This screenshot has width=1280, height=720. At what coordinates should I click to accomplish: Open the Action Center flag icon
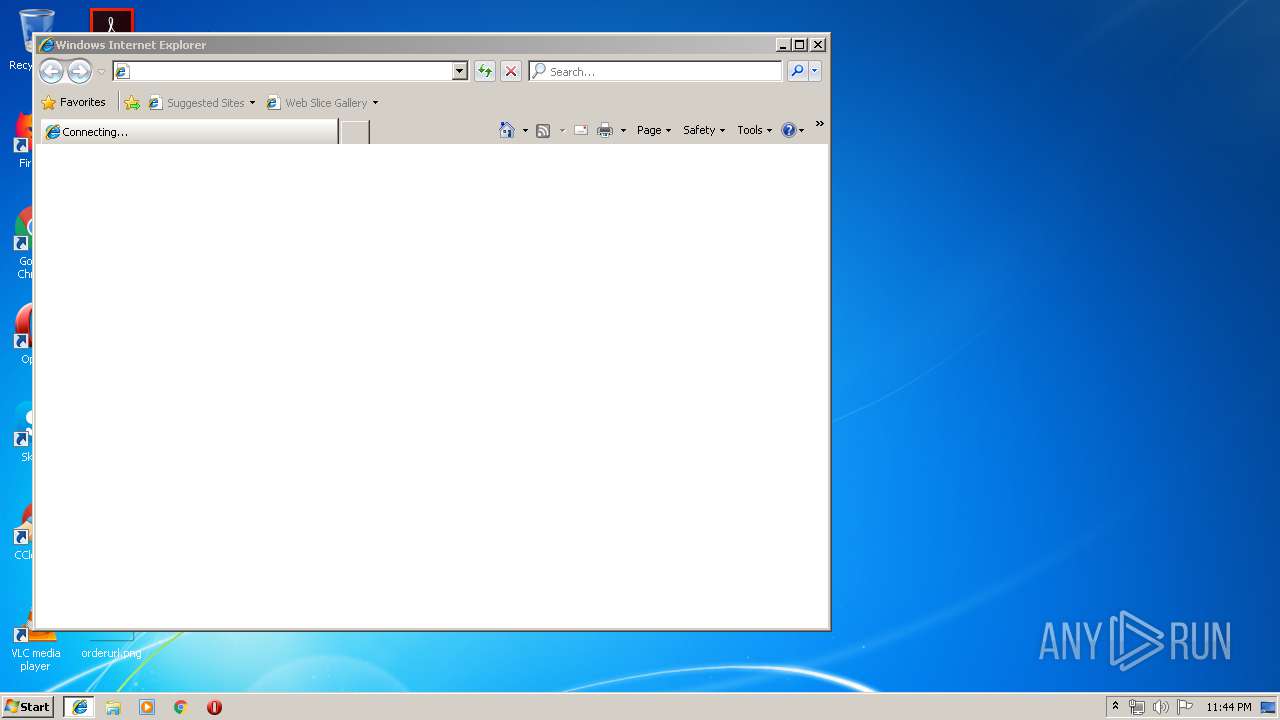[x=1185, y=707]
